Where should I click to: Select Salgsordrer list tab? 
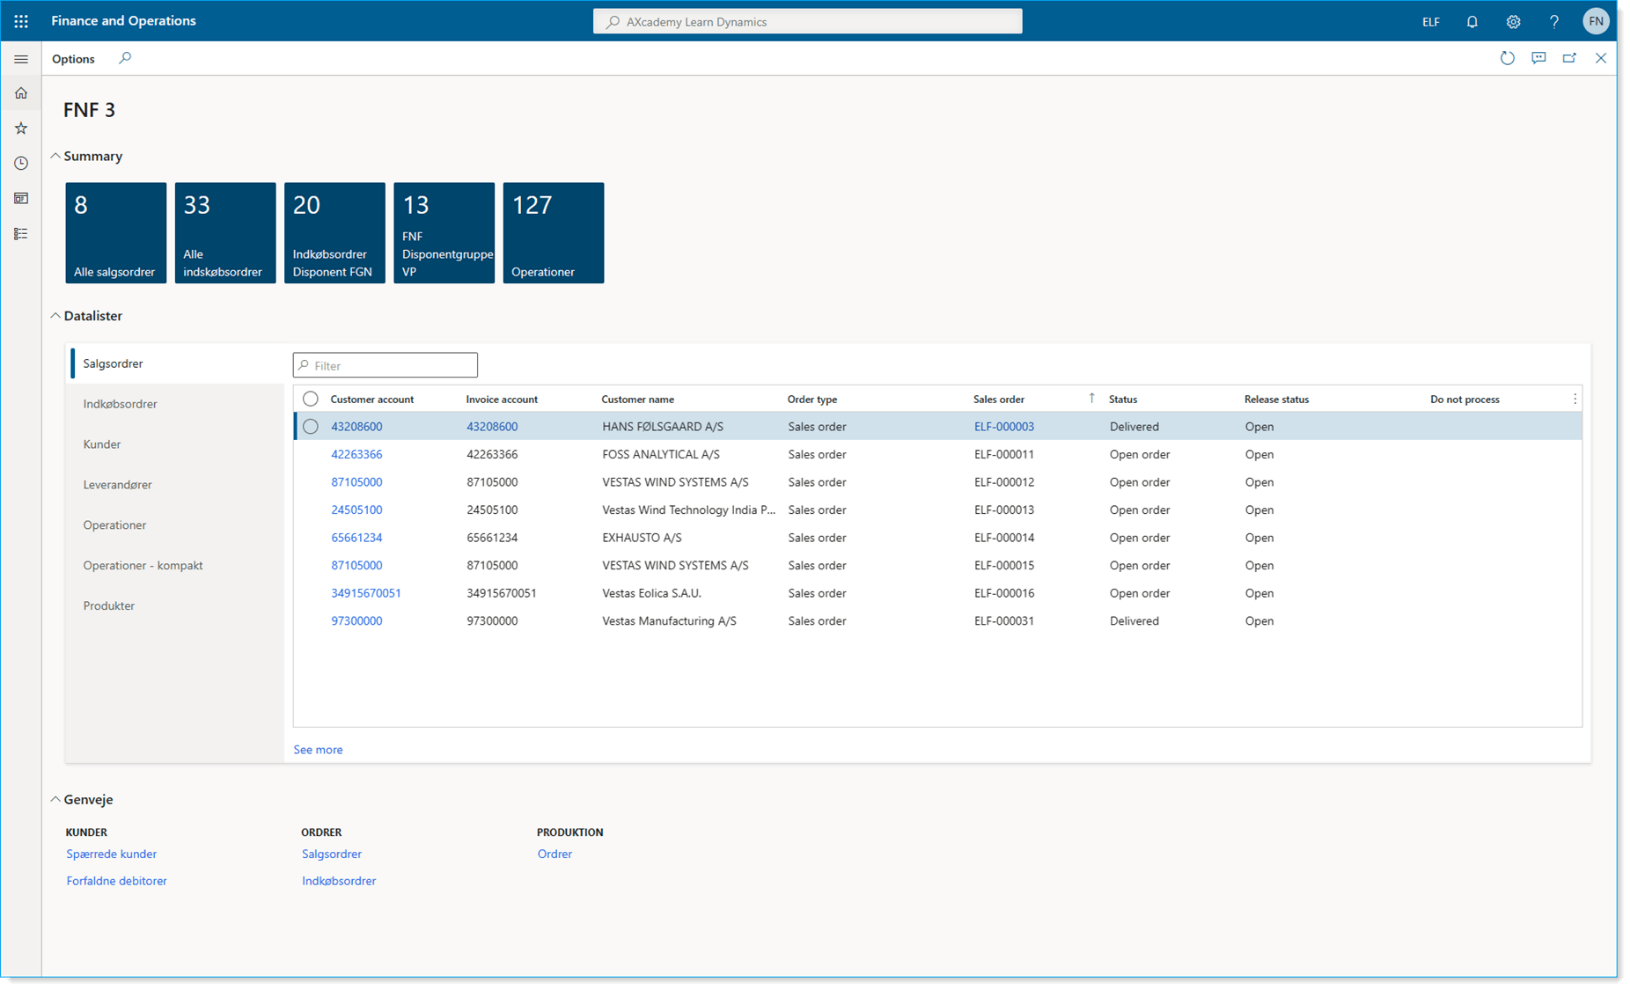[x=176, y=364]
